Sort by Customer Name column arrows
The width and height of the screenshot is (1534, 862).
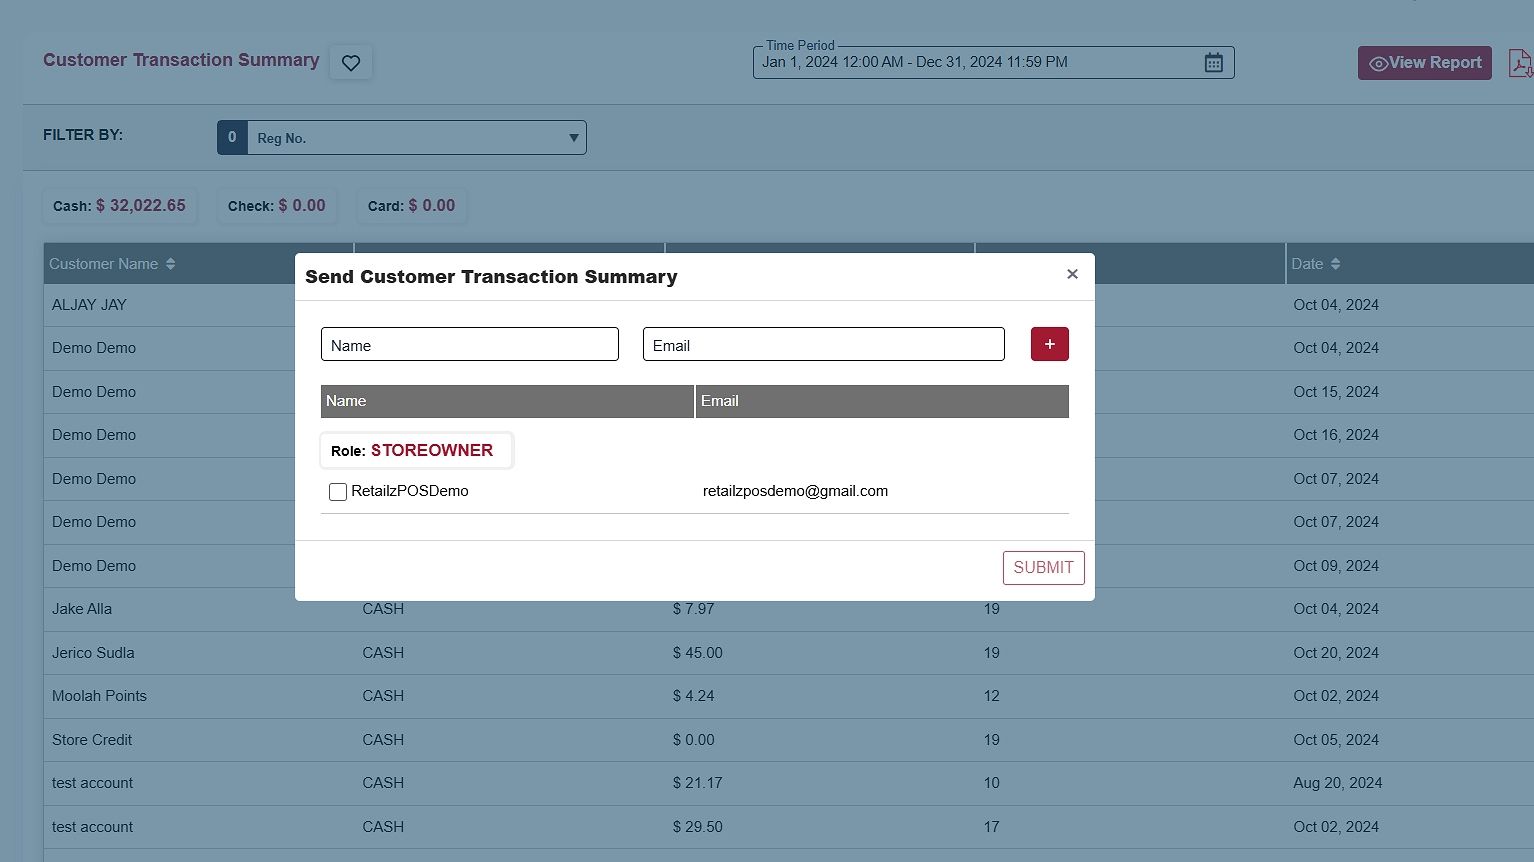tap(171, 264)
